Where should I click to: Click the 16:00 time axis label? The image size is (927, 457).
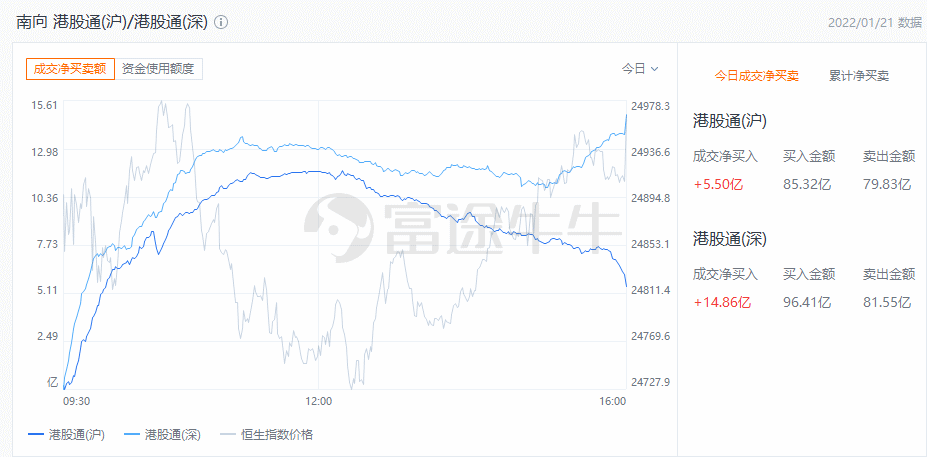(612, 401)
